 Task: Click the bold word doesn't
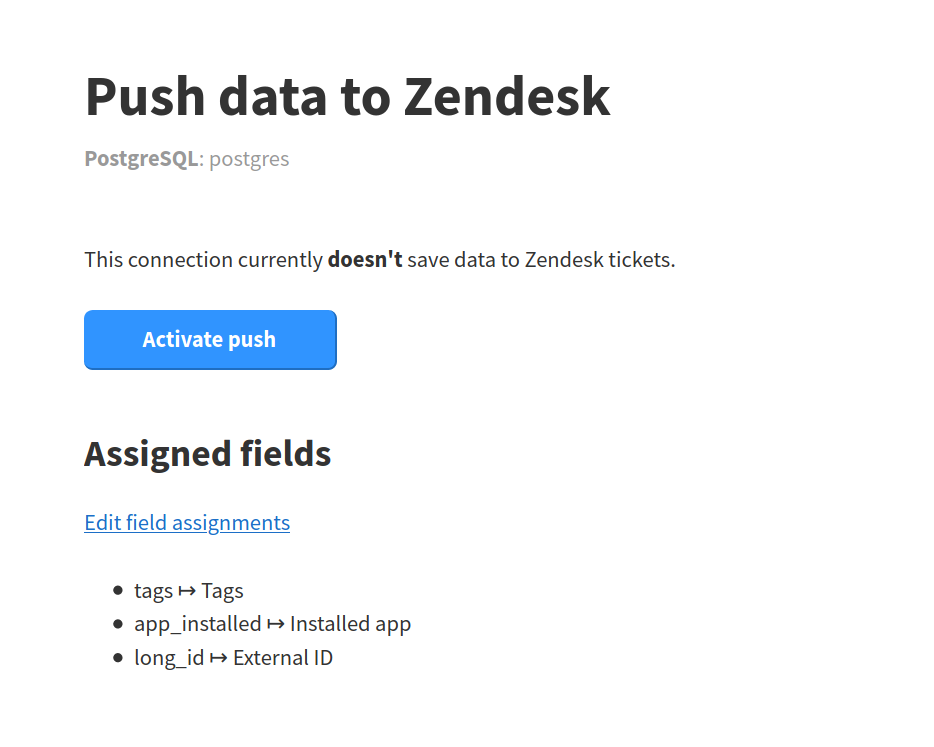pos(365,260)
